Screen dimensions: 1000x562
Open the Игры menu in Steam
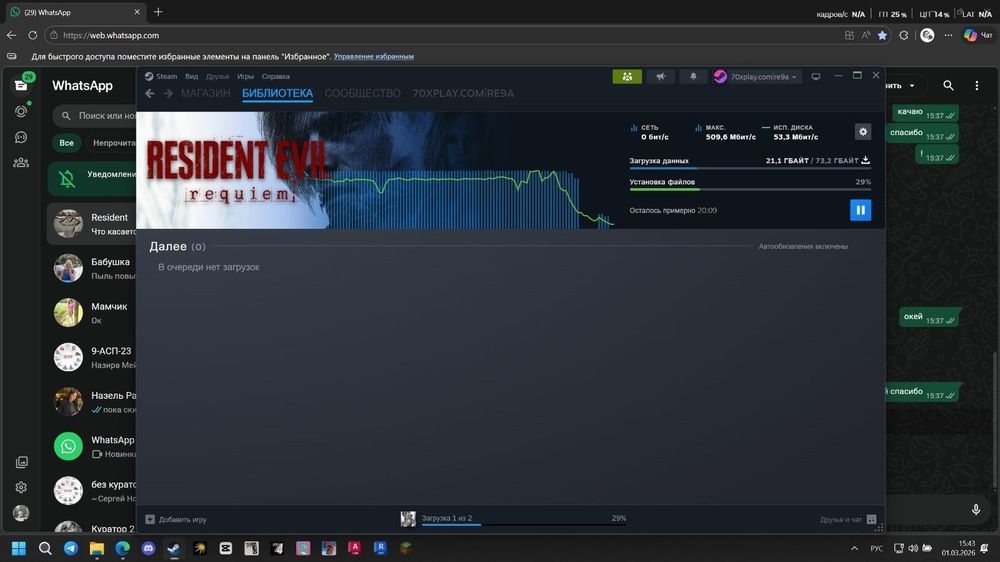246,77
